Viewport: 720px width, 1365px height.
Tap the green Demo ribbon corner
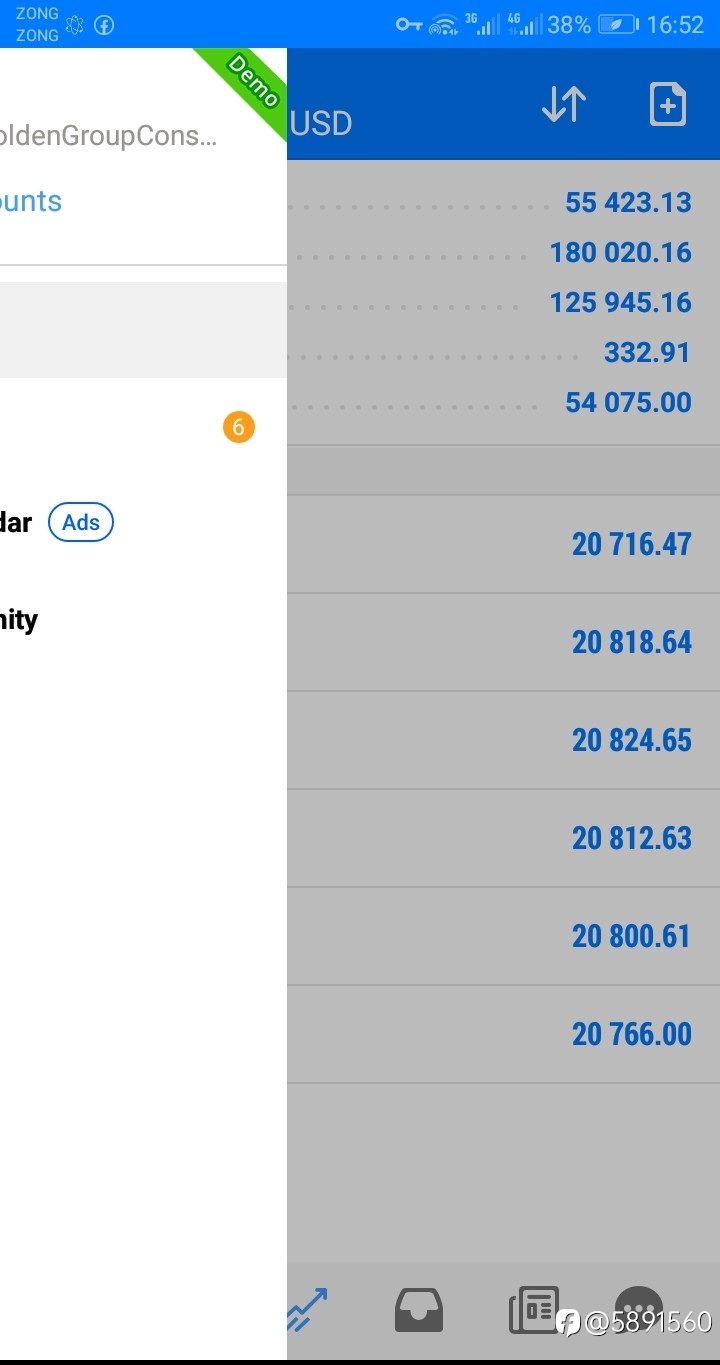coord(248,85)
